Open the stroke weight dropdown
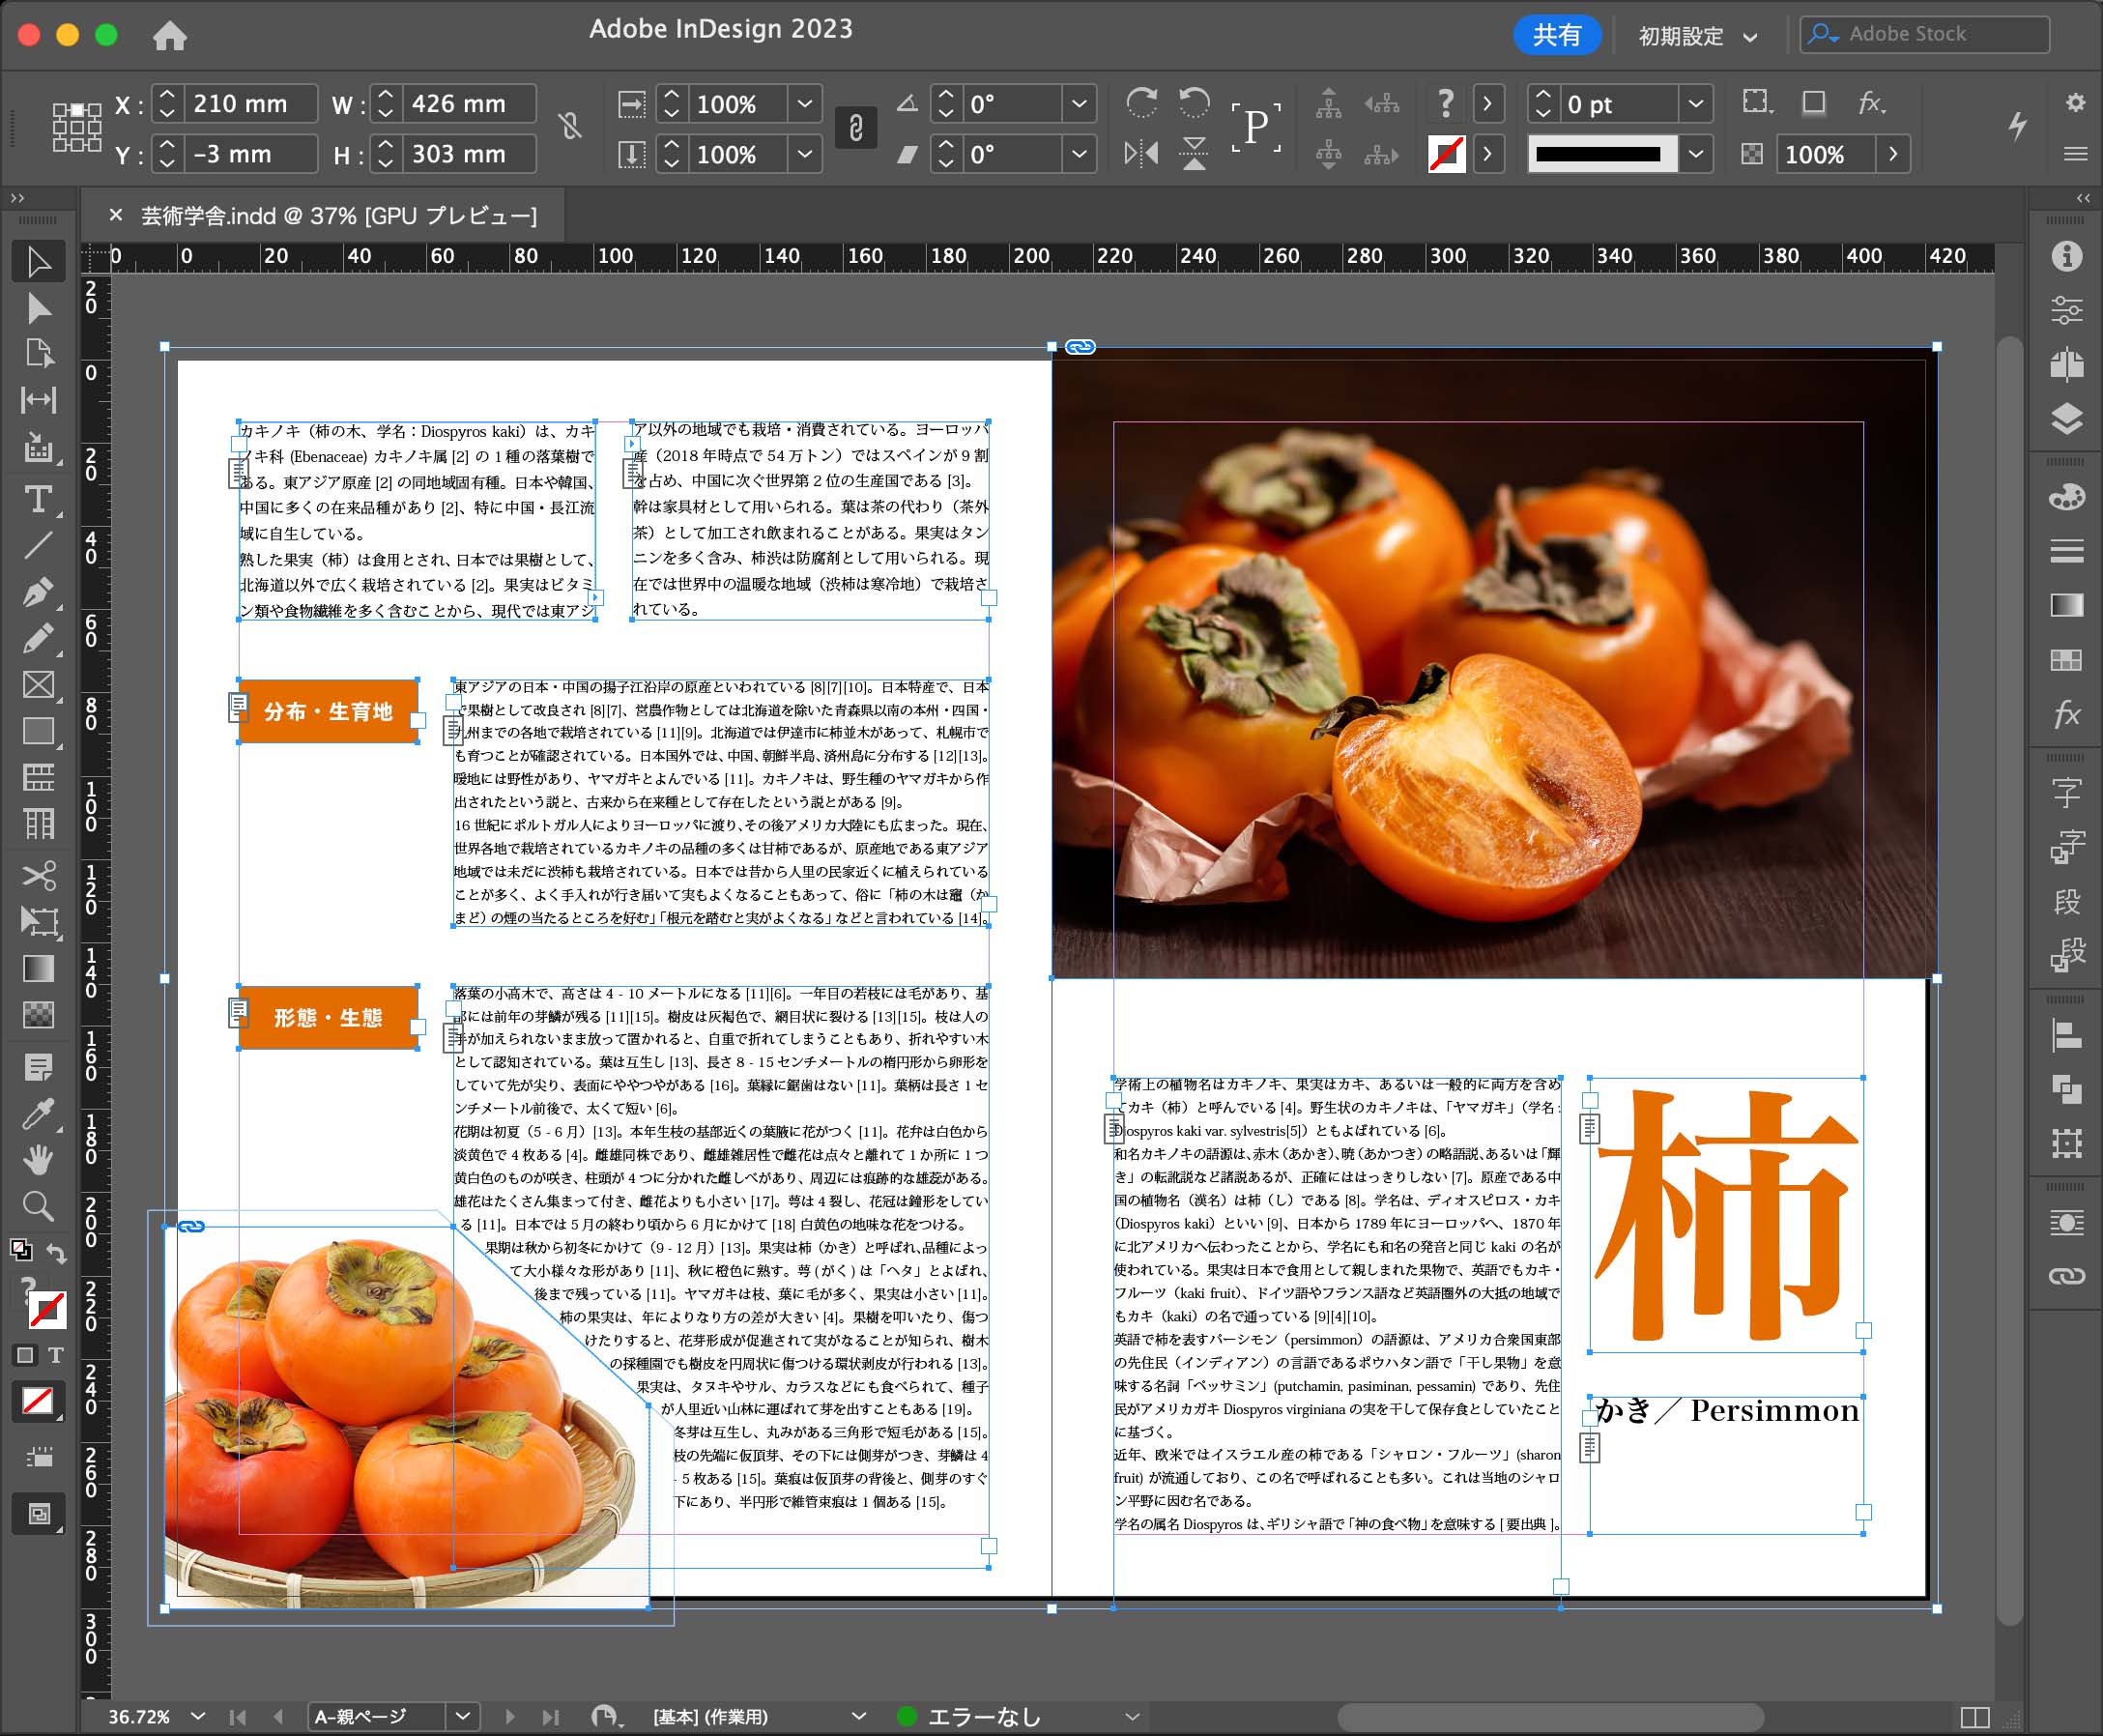Viewport: 2103px width, 1736px height. (1695, 103)
